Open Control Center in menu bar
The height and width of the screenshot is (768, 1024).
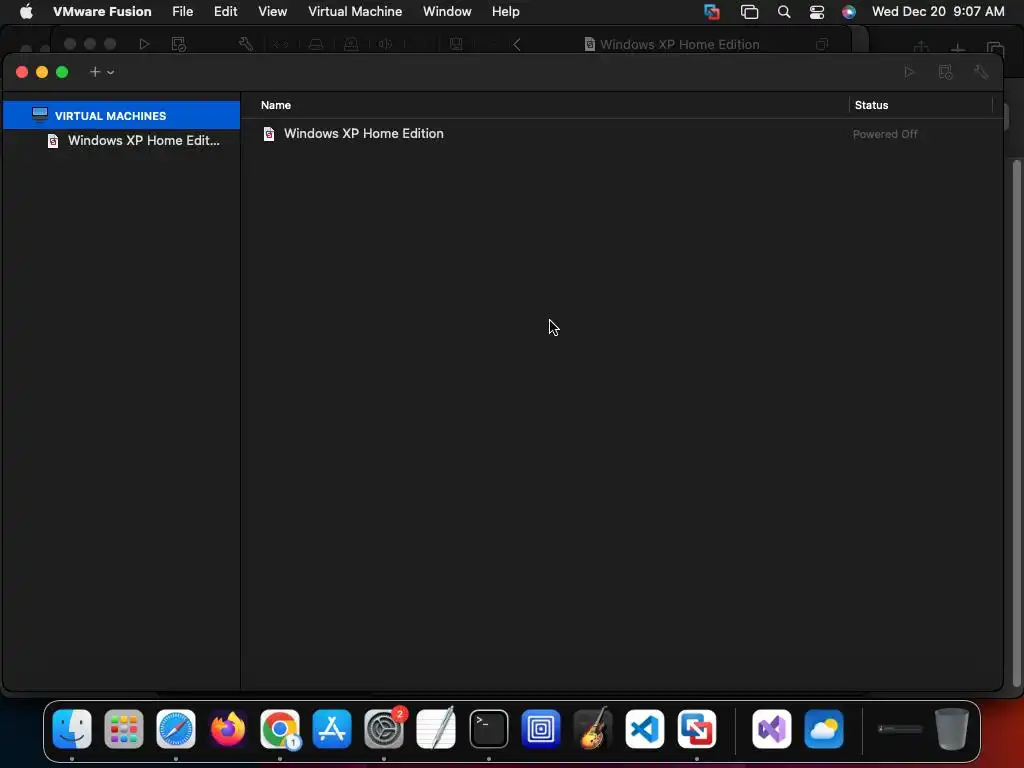(816, 12)
